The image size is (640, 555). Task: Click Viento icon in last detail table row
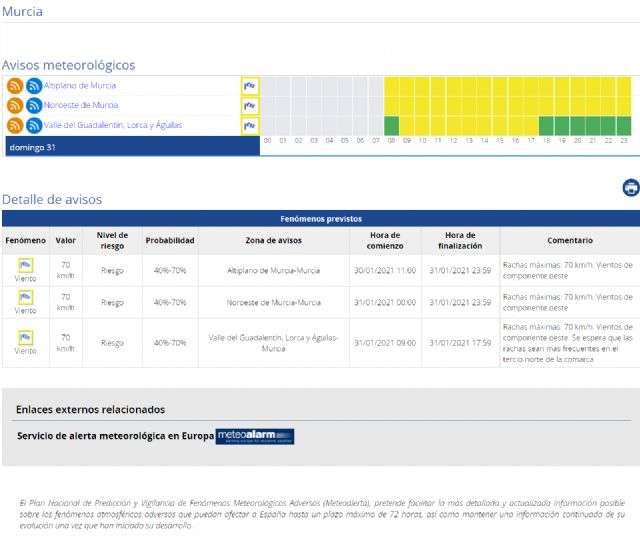[25, 338]
